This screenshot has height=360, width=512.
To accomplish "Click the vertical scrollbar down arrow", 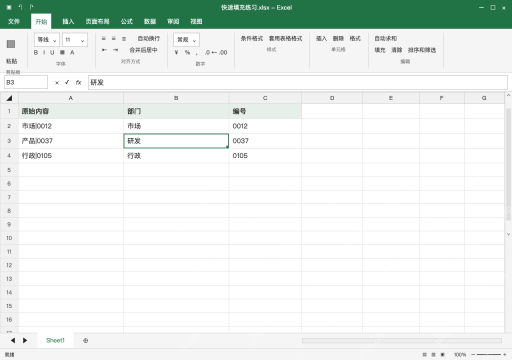I will point(508,234).
